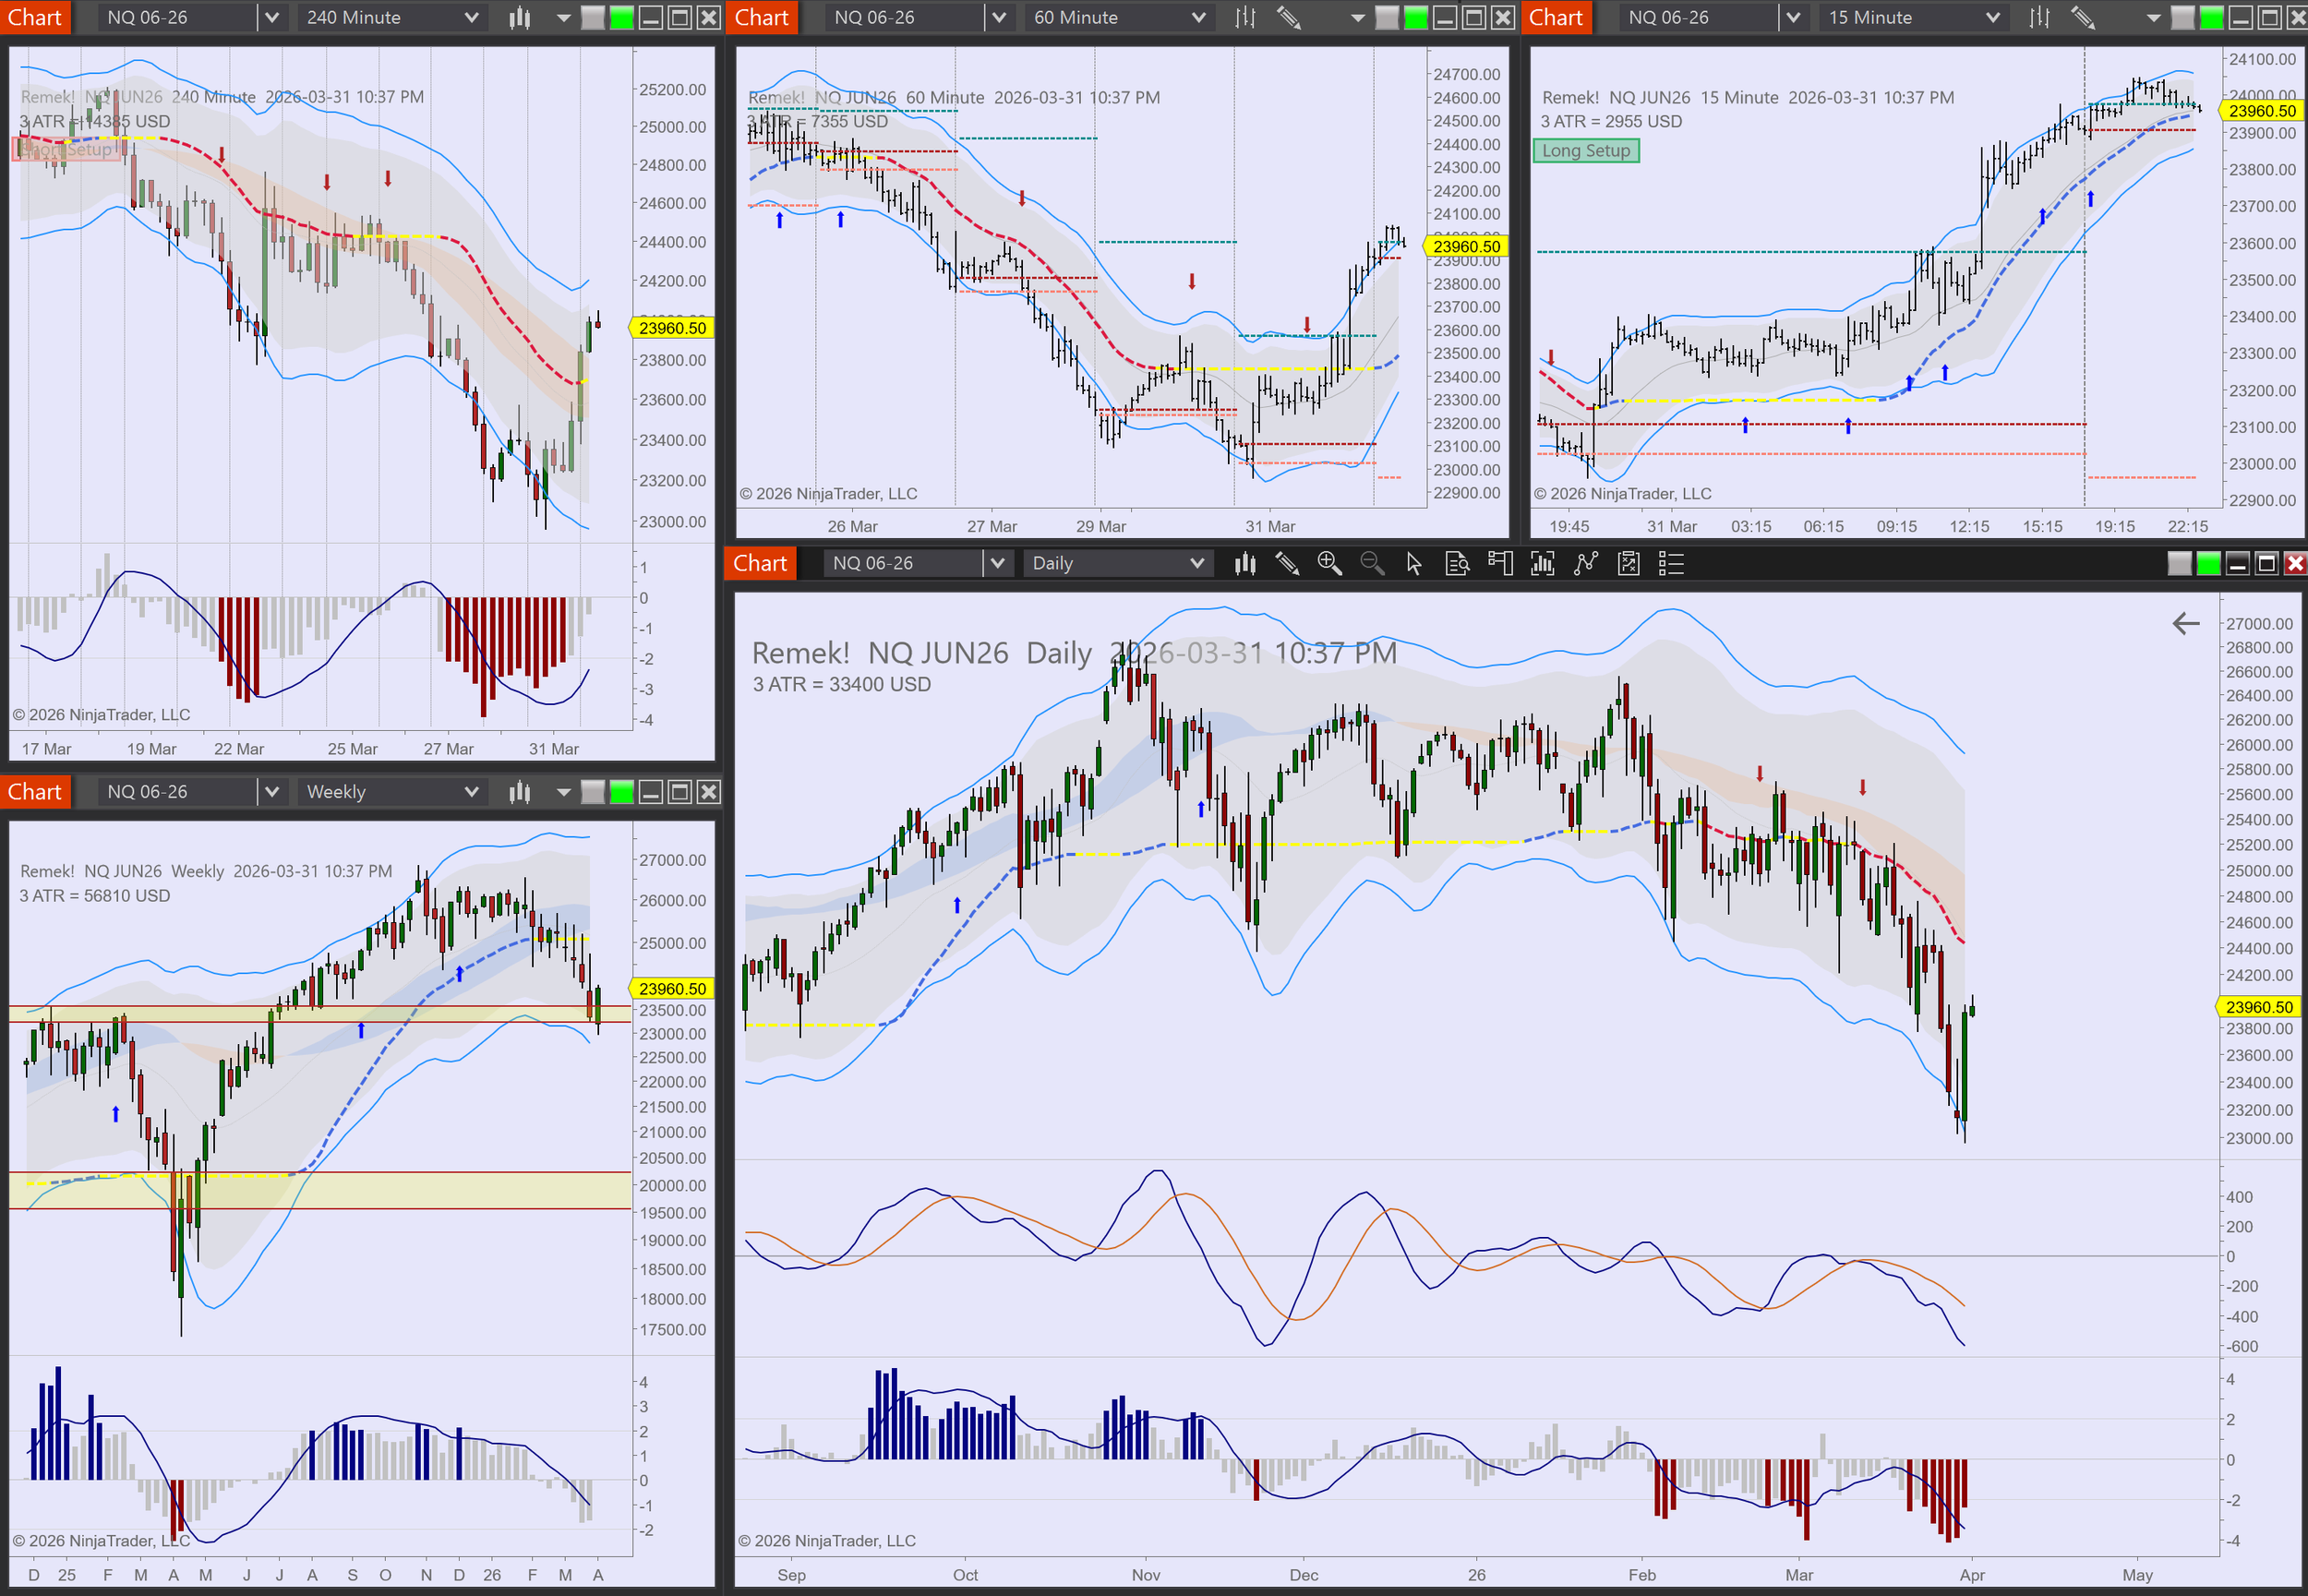2308x1596 pixels.
Task: Click Zoom In magnifier icon
Action: pos(1329,564)
